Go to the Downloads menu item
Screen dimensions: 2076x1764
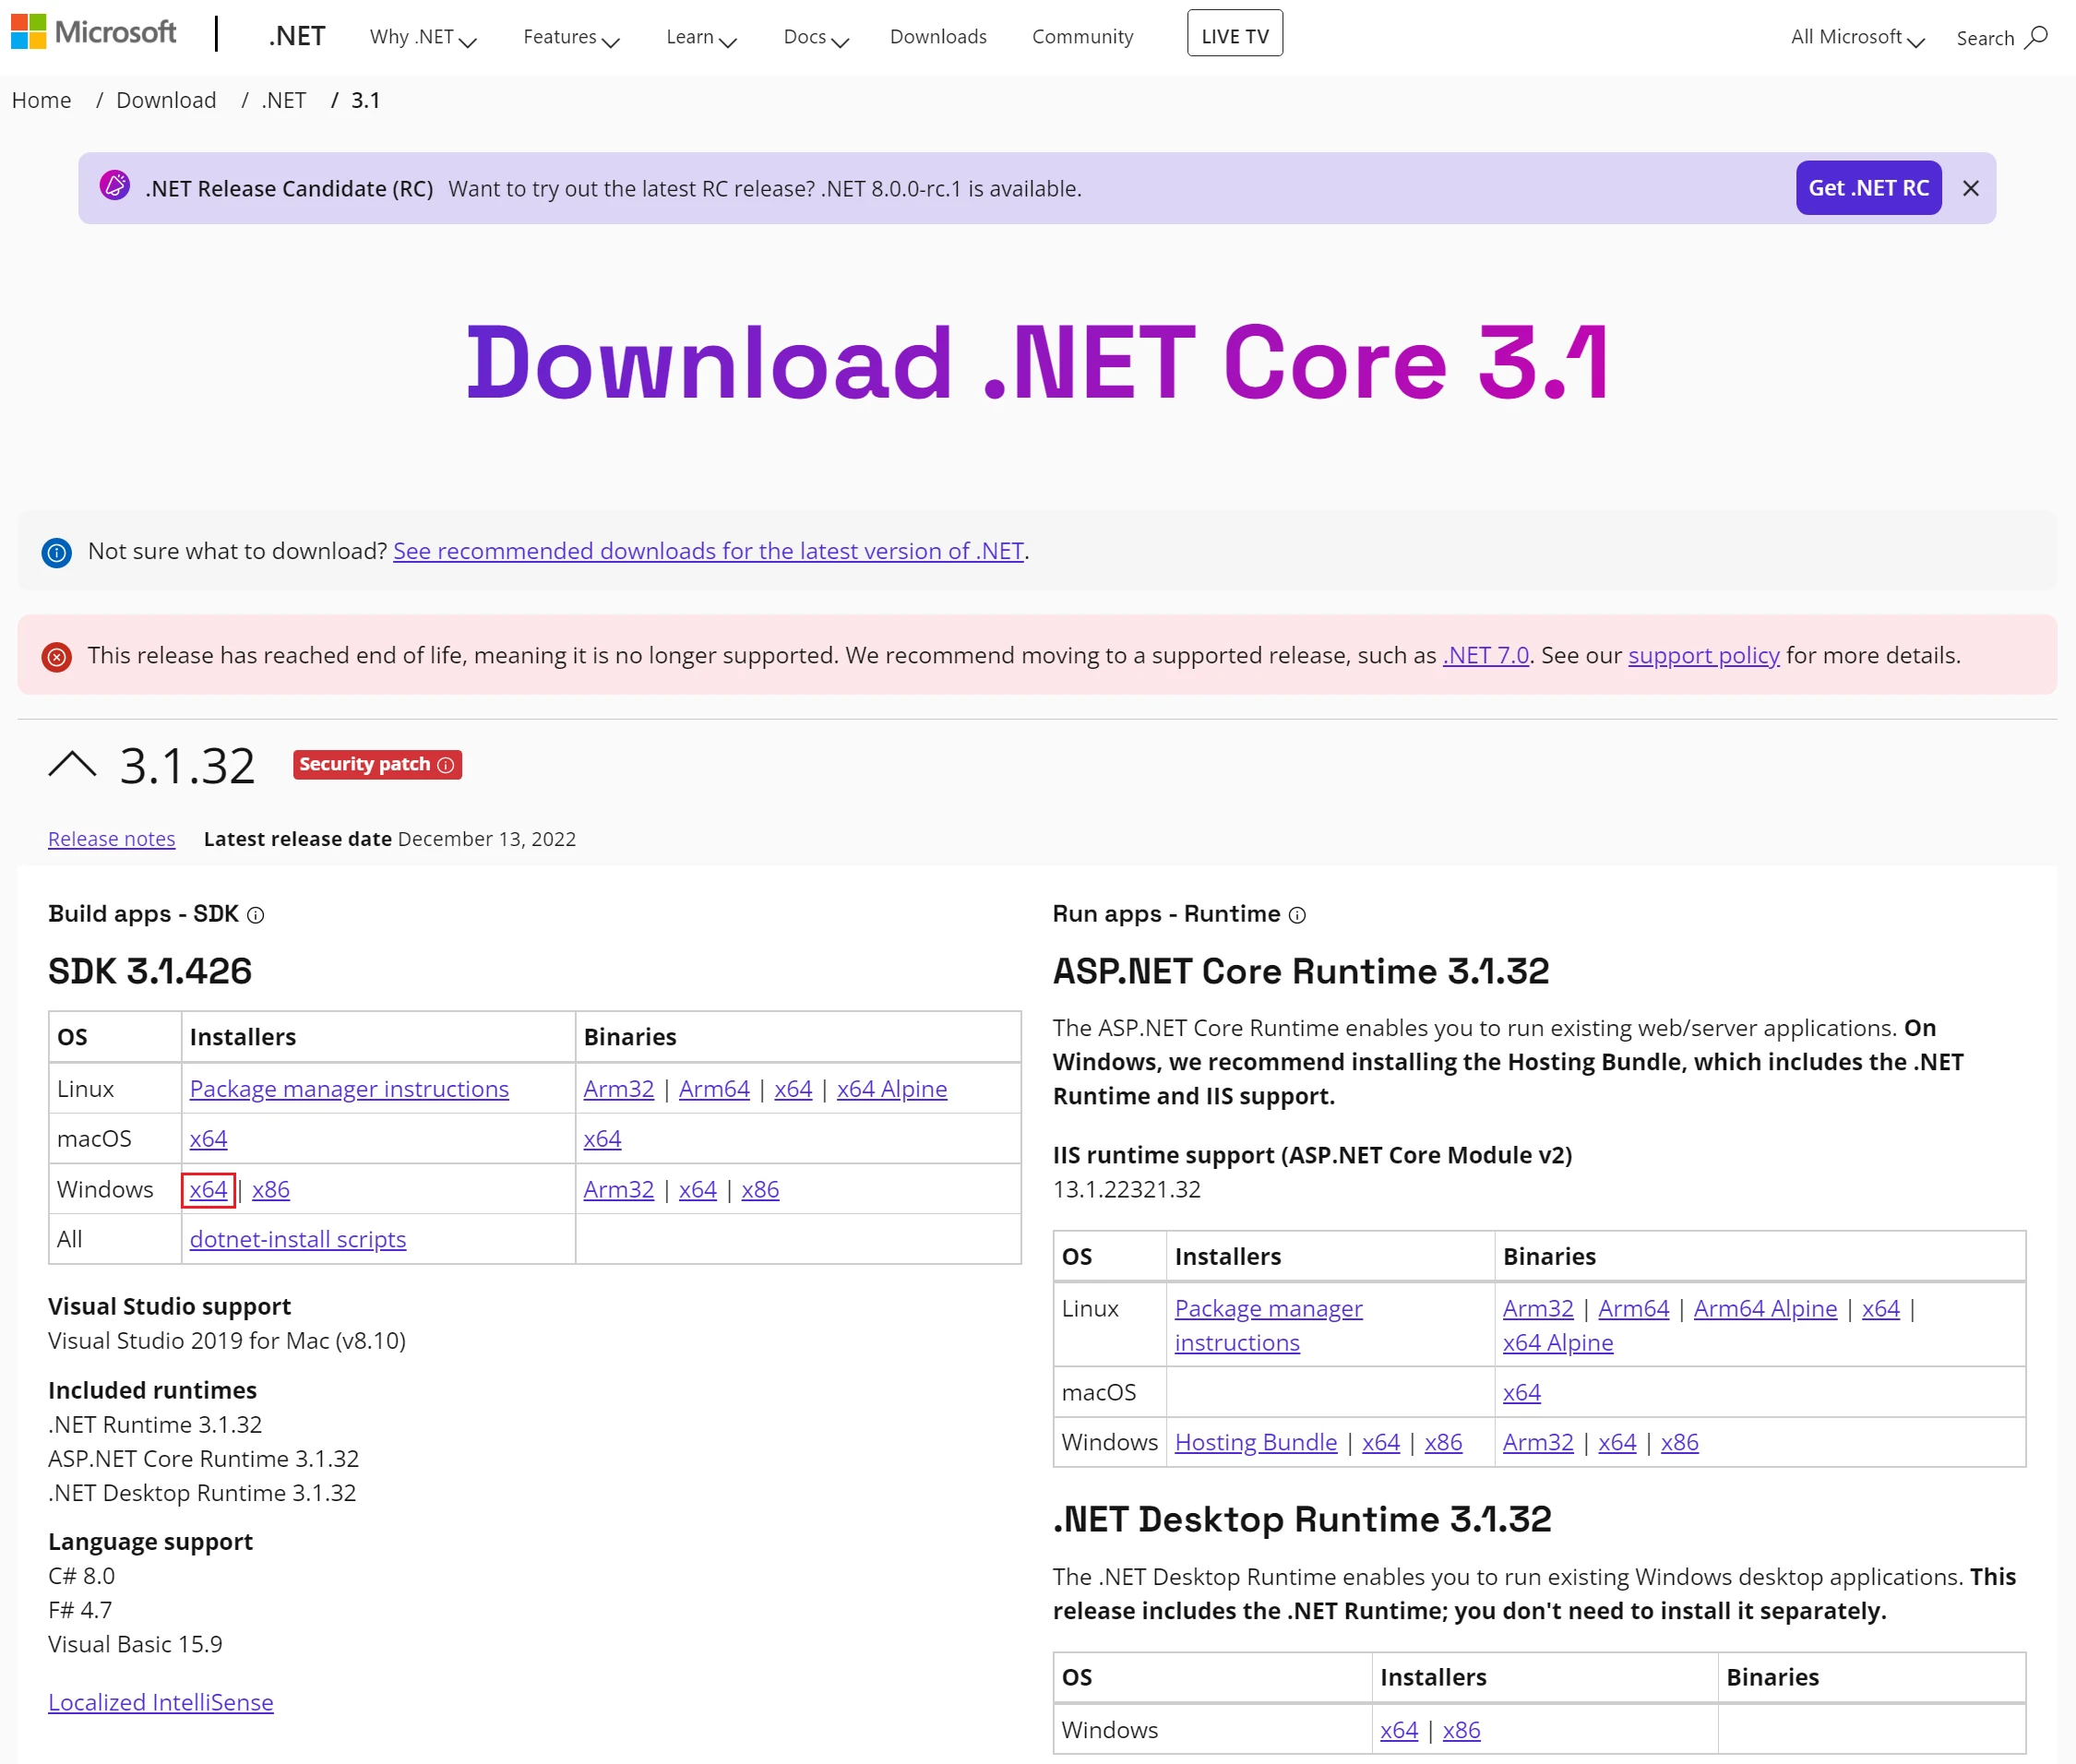pos(937,37)
